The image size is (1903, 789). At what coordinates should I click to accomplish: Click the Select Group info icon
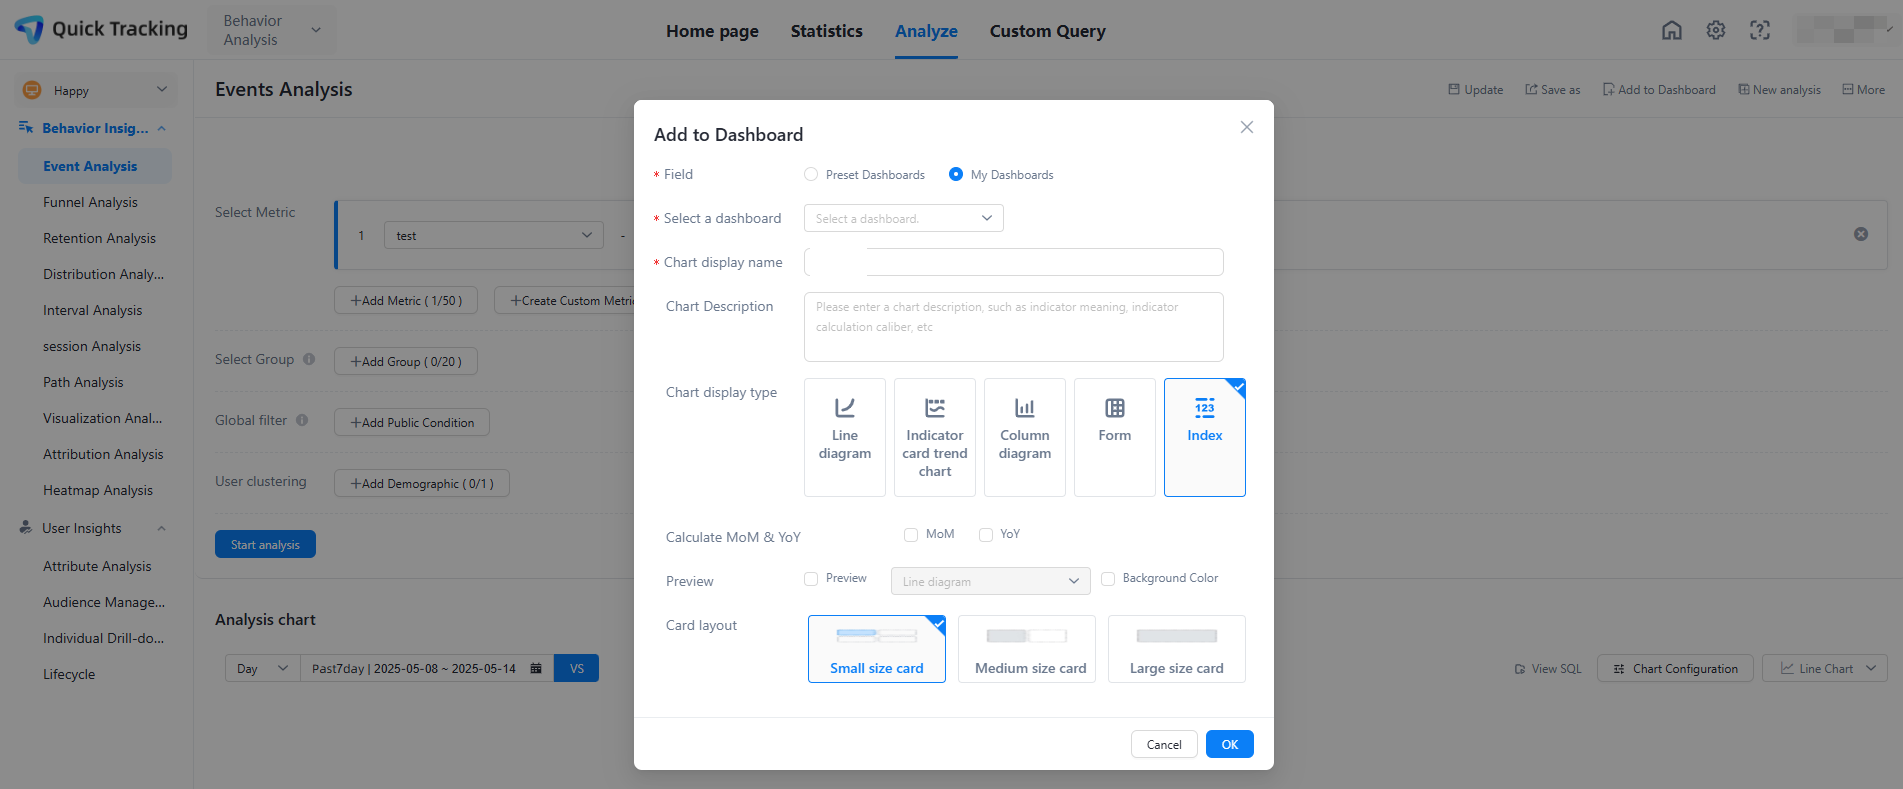coord(309,359)
